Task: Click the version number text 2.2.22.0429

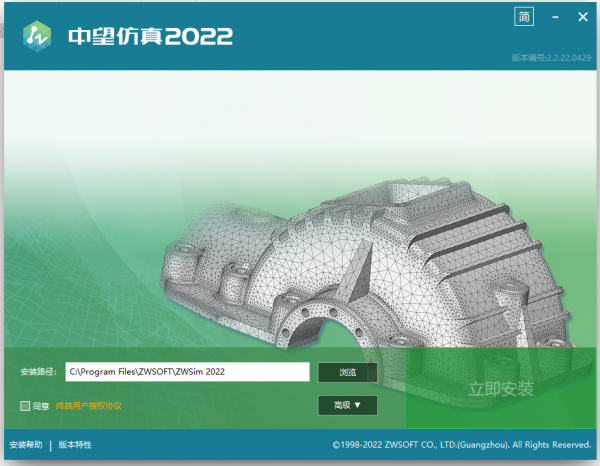Action: (x=569, y=58)
